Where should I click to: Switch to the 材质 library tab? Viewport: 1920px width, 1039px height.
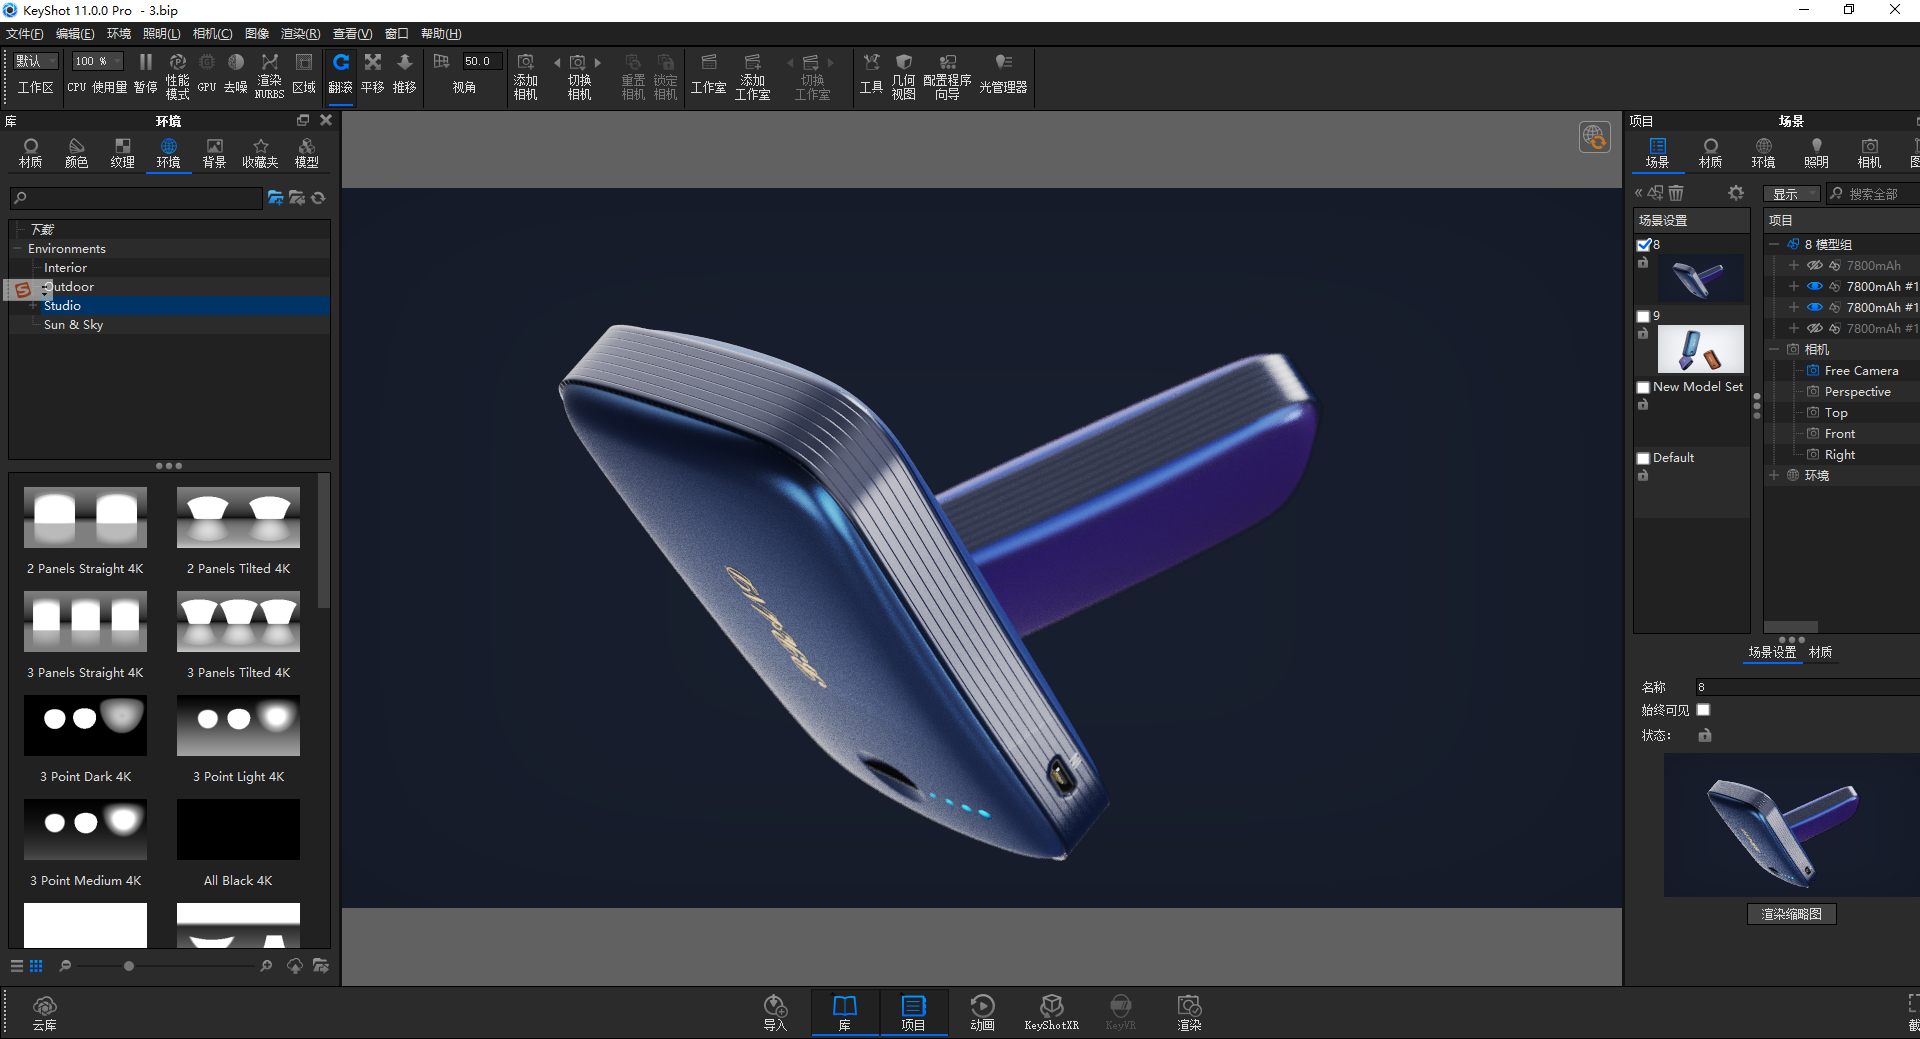[x=30, y=153]
